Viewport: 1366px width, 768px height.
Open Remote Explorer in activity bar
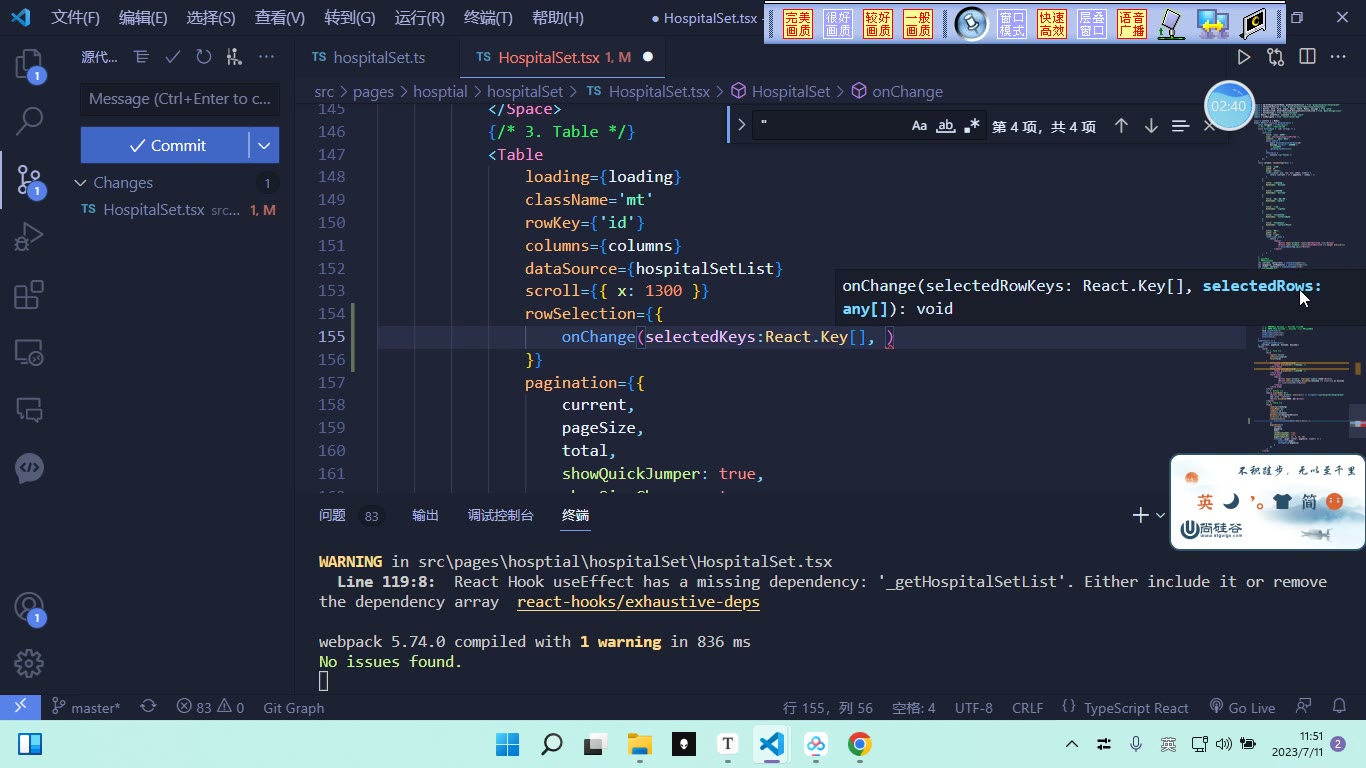(x=29, y=352)
